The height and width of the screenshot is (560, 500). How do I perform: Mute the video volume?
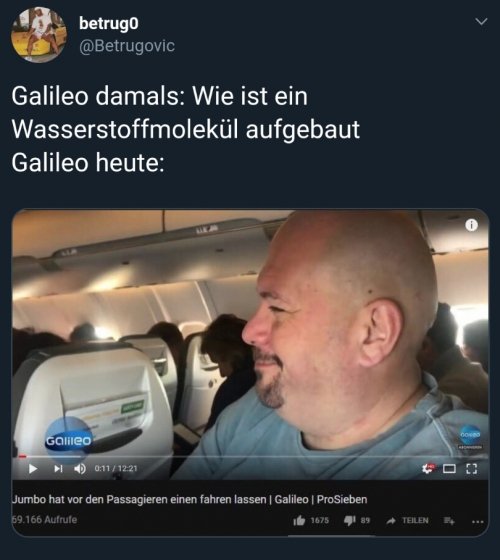pos(80,468)
